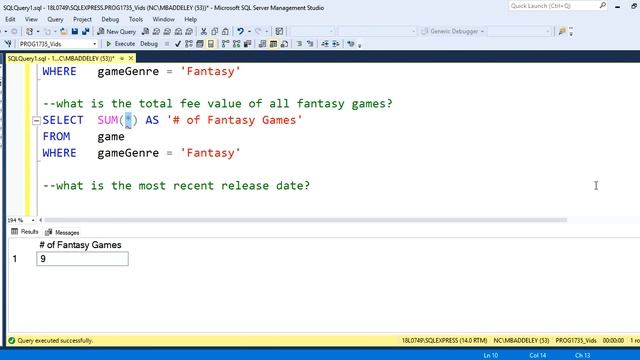This screenshot has height=360, width=640.
Task: Click the greyed Redo arrow icon
Action: pyautogui.click(x=258, y=31)
